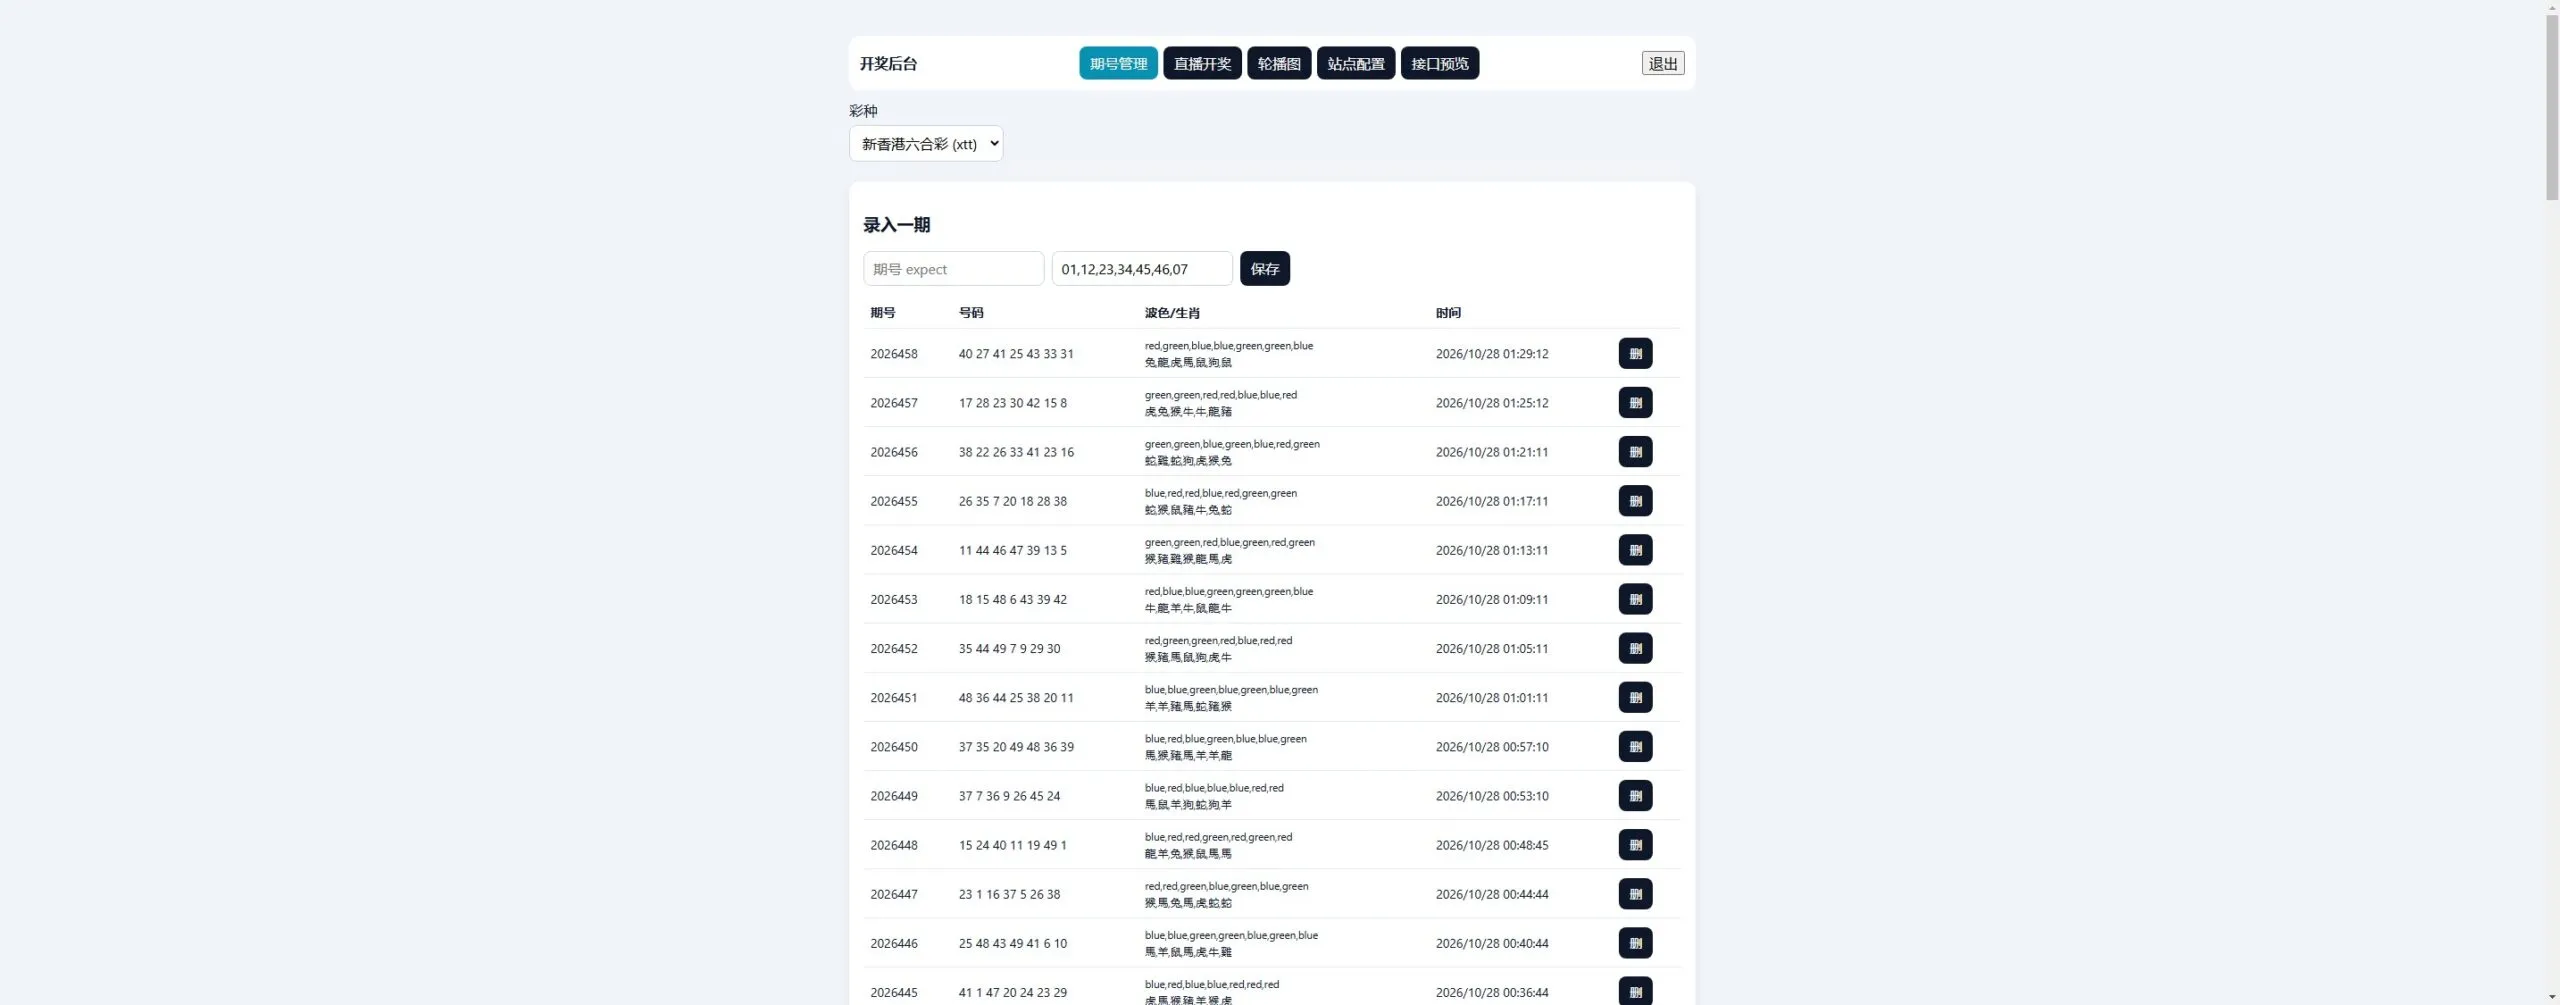Delete row for issue 2026456
Screen dimensions: 2560x1005
tap(1635, 451)
